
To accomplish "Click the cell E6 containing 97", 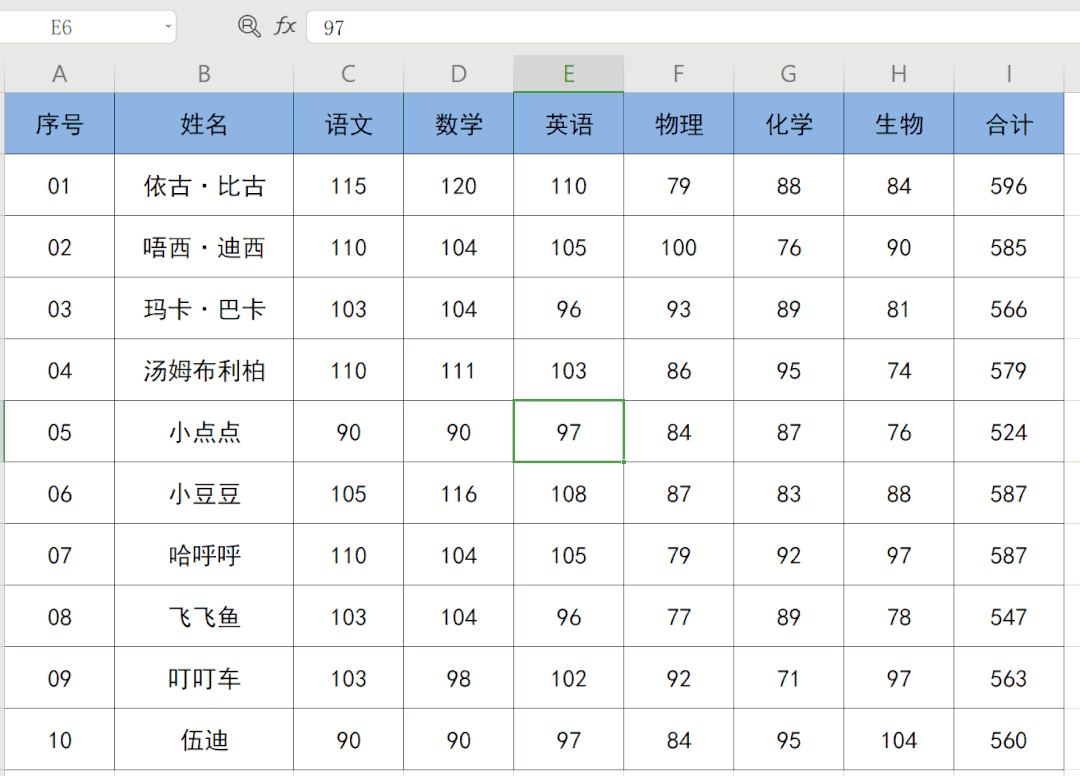I will 568,432.
